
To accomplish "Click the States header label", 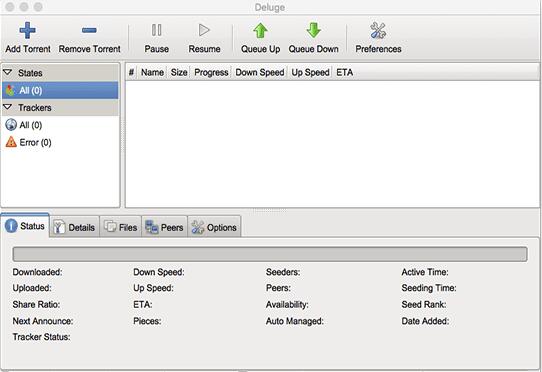I will coord(30,73).
